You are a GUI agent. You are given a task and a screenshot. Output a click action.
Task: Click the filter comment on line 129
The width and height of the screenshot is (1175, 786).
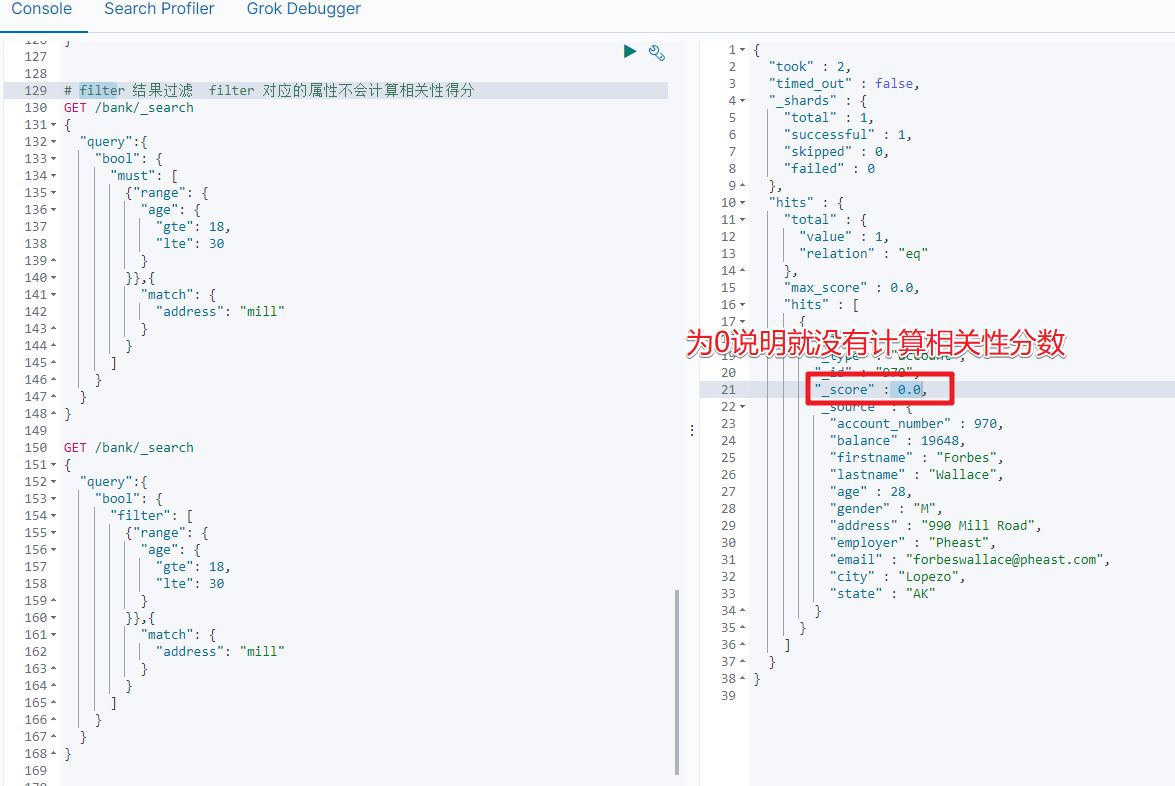click(x=269, y=91)
